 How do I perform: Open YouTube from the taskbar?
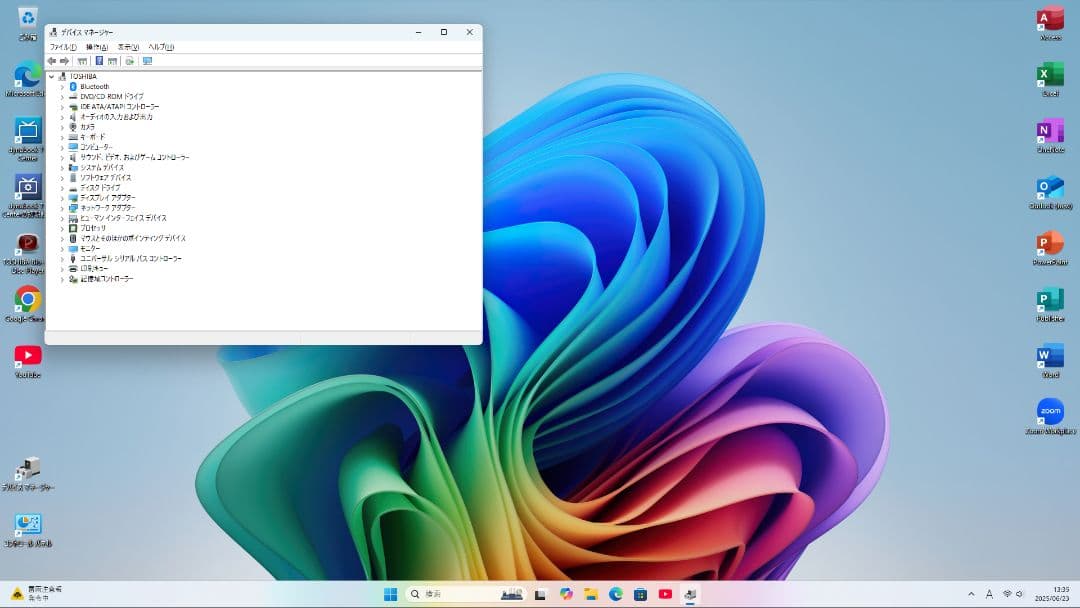pyautogui.click(x=663, y=594)
